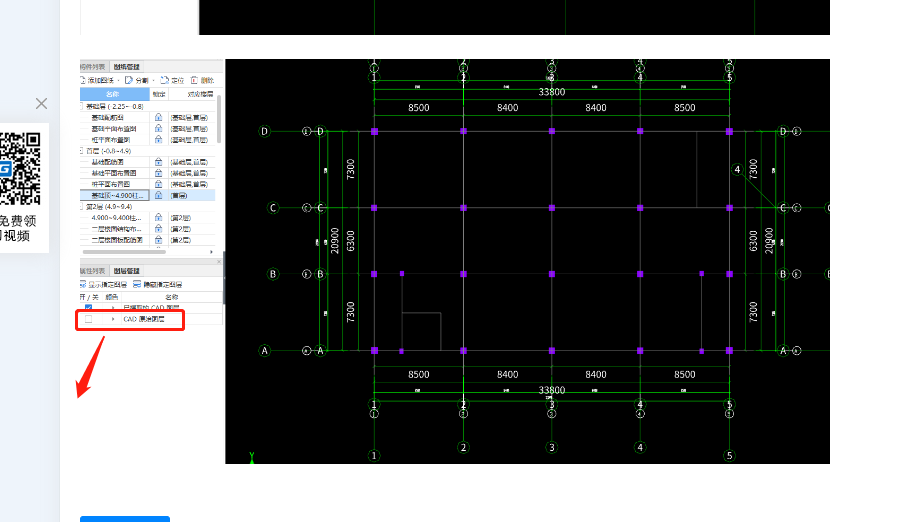Click the QR code image
Viewport: 911px width, 522px height.
coord(20,169)
